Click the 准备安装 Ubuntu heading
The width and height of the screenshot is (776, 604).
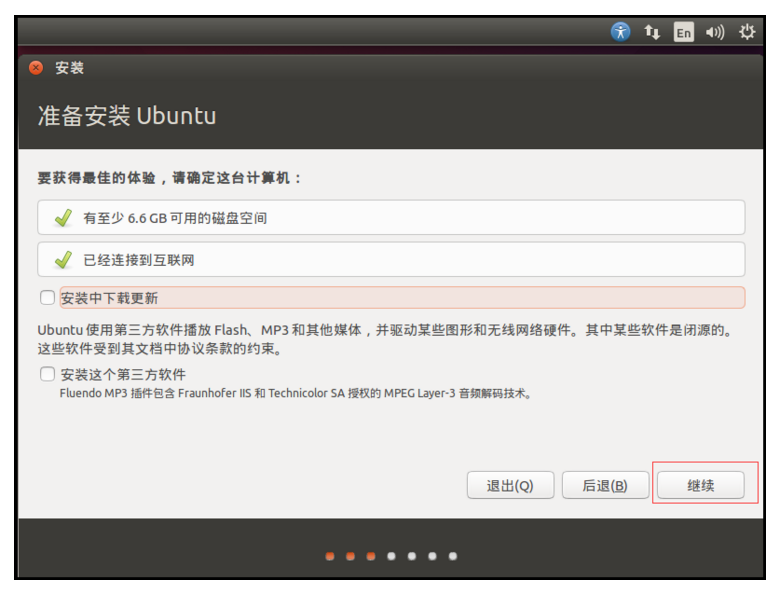pyautogui.click(x=127, y=116)
